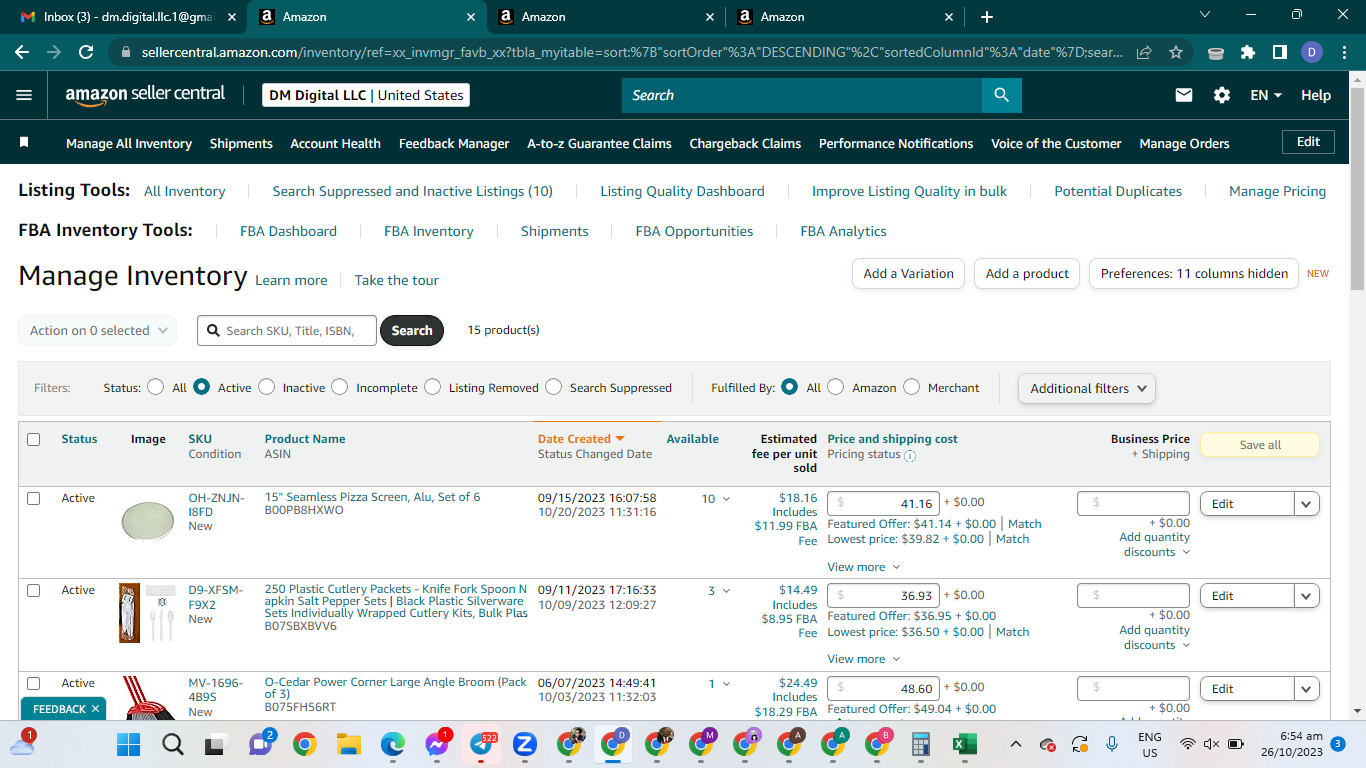
Task: Click the Take the tour link
Action: click(x=396, y=280)
